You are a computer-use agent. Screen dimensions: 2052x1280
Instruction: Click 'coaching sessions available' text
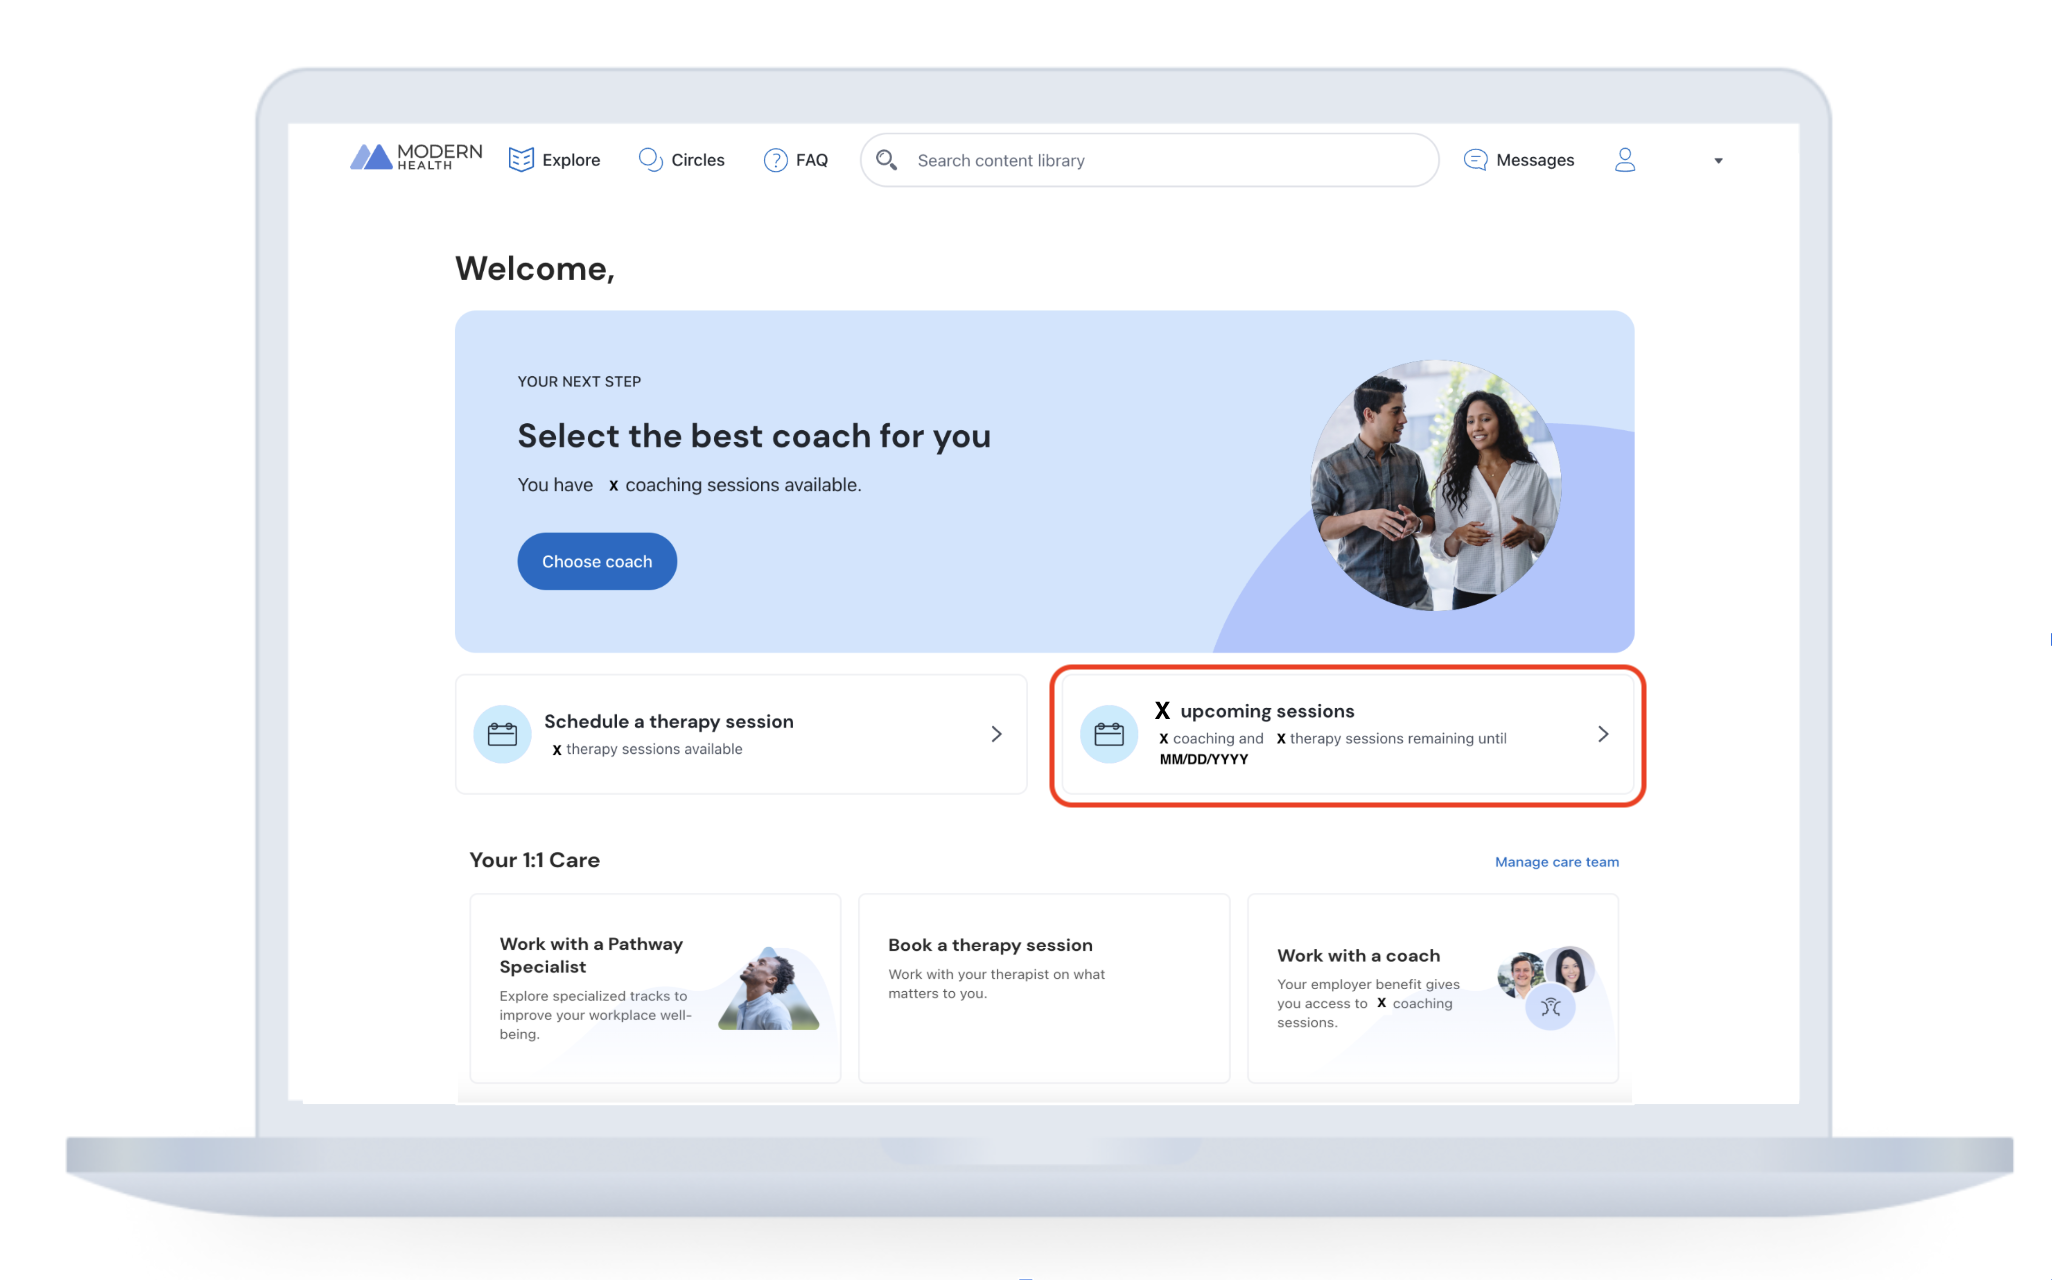[x=743, y=485]
